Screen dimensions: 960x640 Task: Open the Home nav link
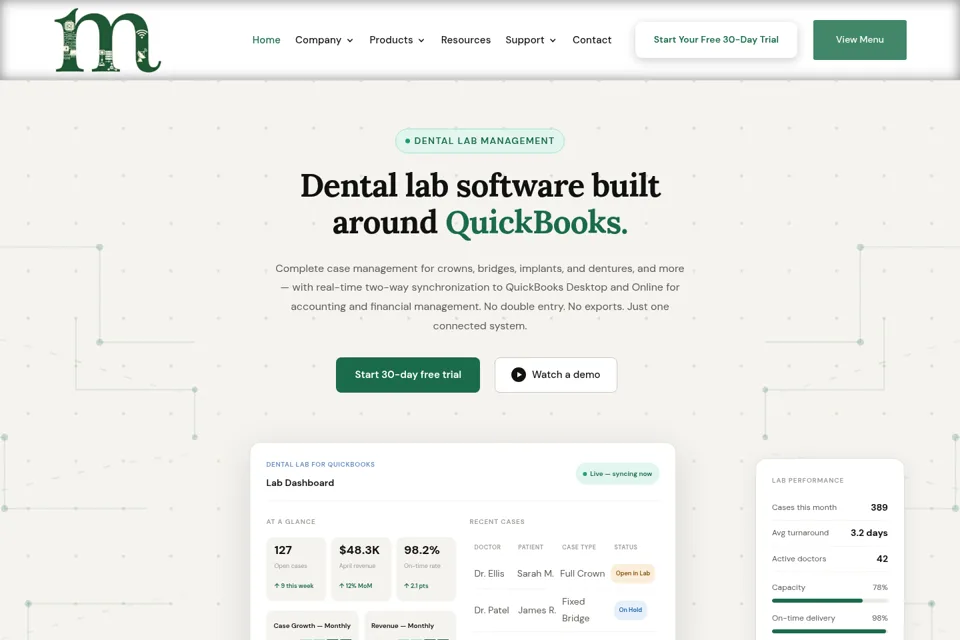(x=266, y=40)
